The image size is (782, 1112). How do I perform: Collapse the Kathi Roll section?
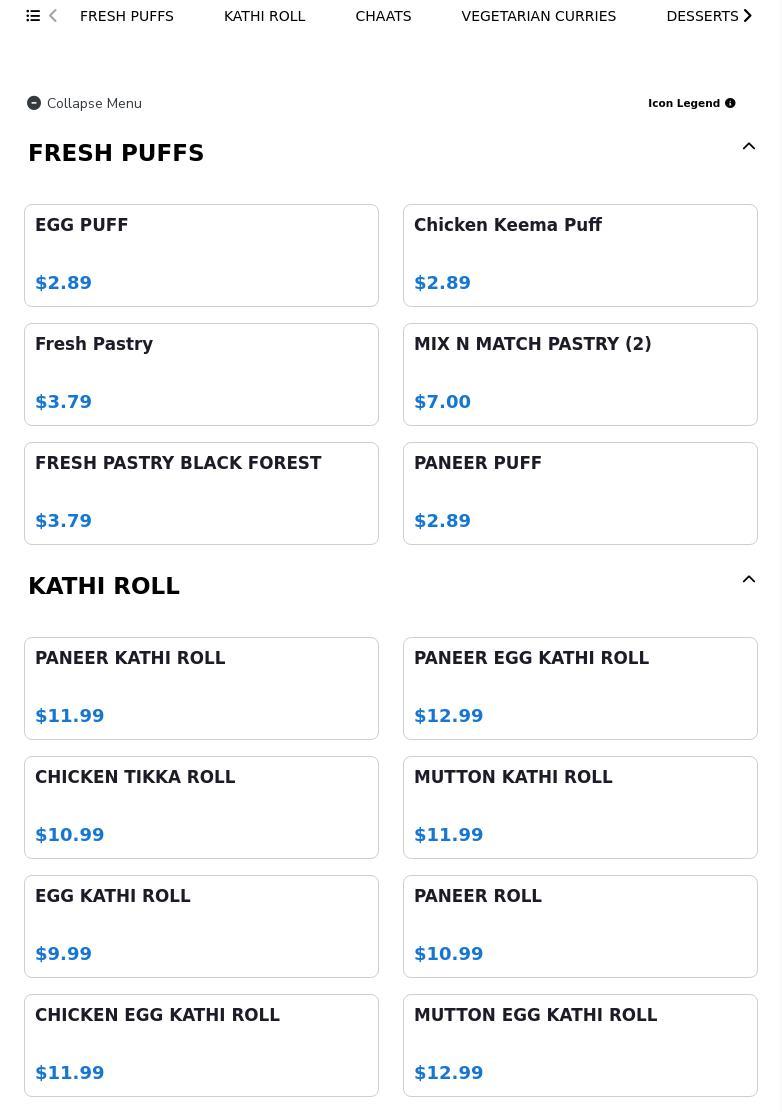[748, 580]
